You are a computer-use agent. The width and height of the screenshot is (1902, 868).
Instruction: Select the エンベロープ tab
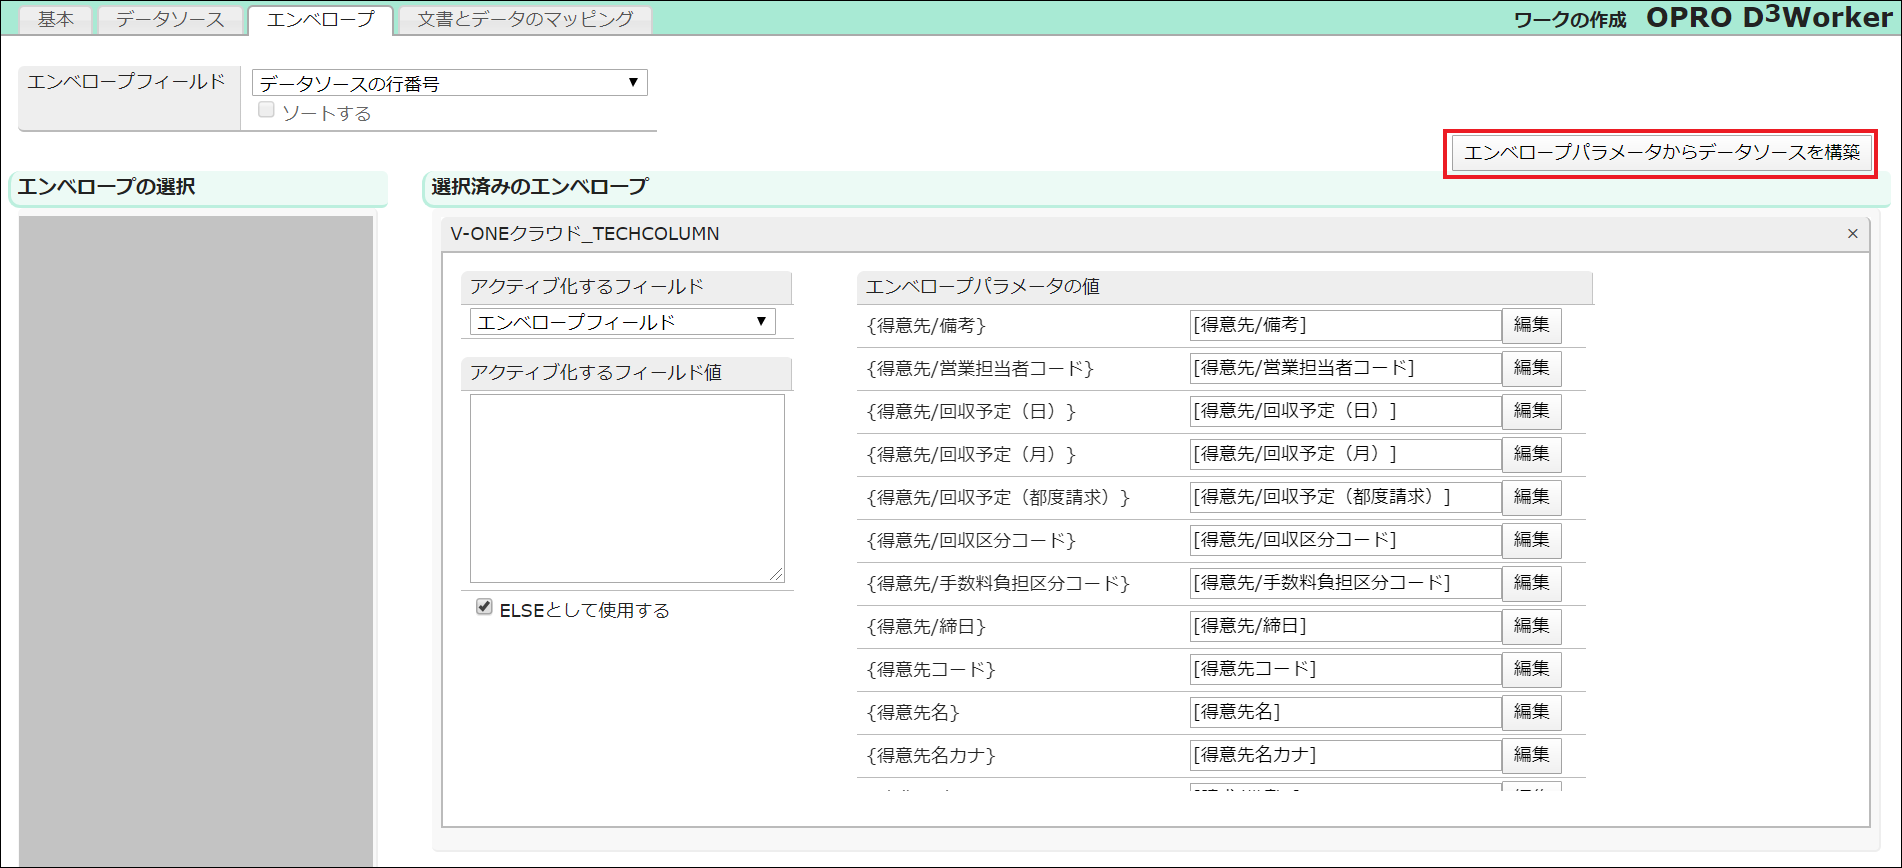point(320,20)
